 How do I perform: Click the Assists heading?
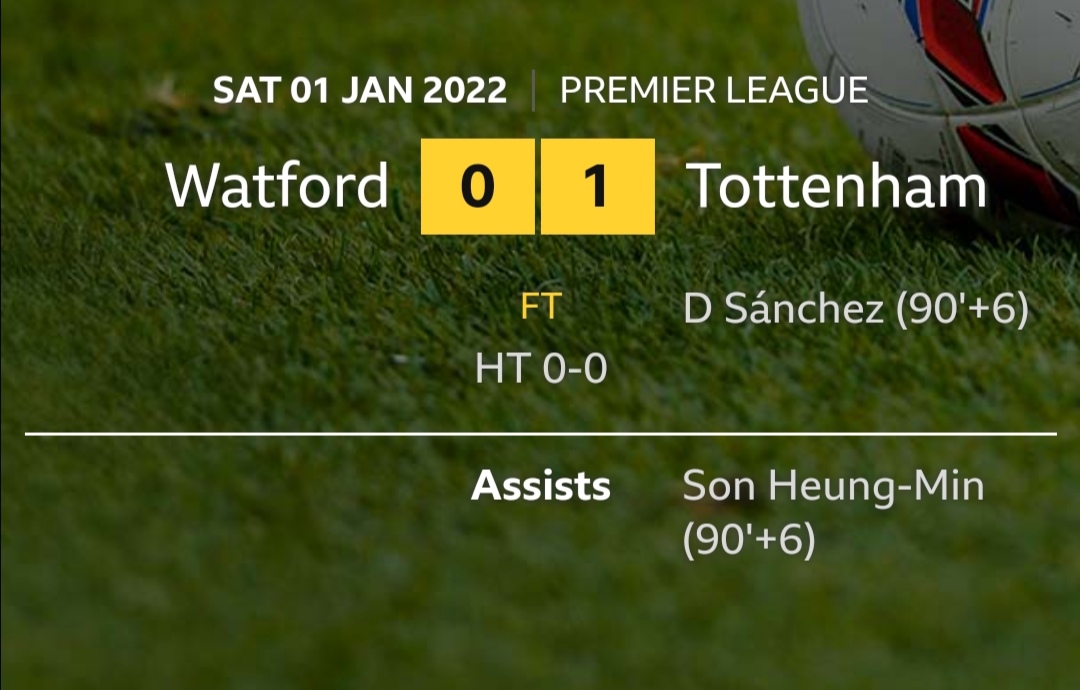click(x=541, y=485)
